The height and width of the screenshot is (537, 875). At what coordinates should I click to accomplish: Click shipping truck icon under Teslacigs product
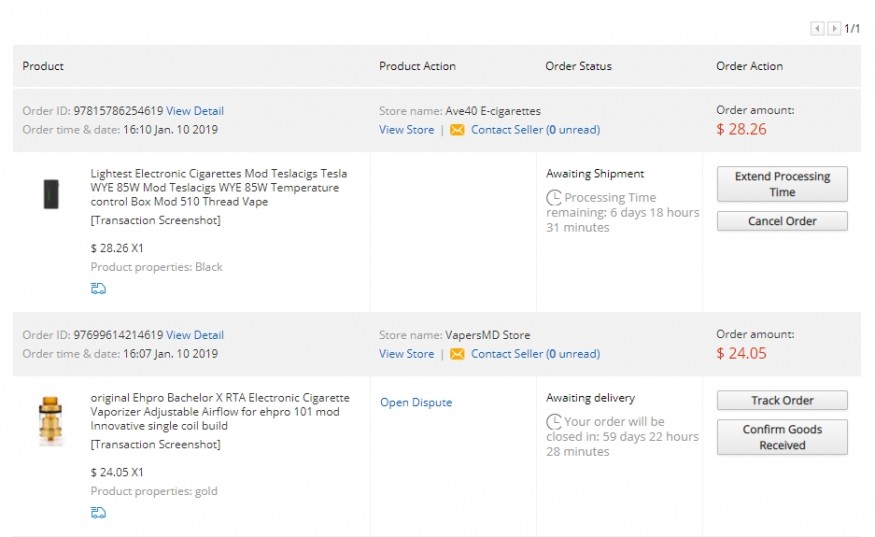pyautogui.click(x=98, y=289)
